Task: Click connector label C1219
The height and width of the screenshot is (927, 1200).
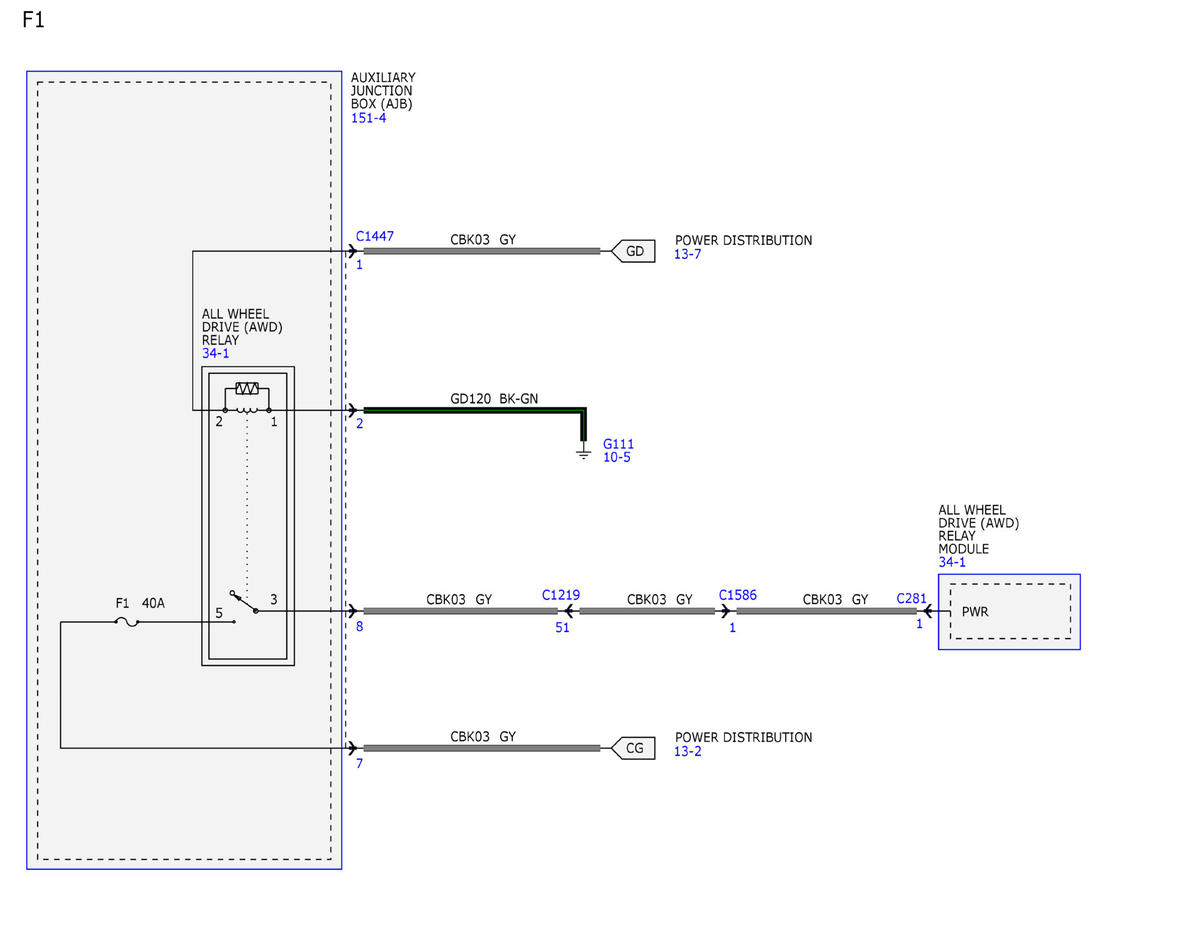Action: pos(561,595)
